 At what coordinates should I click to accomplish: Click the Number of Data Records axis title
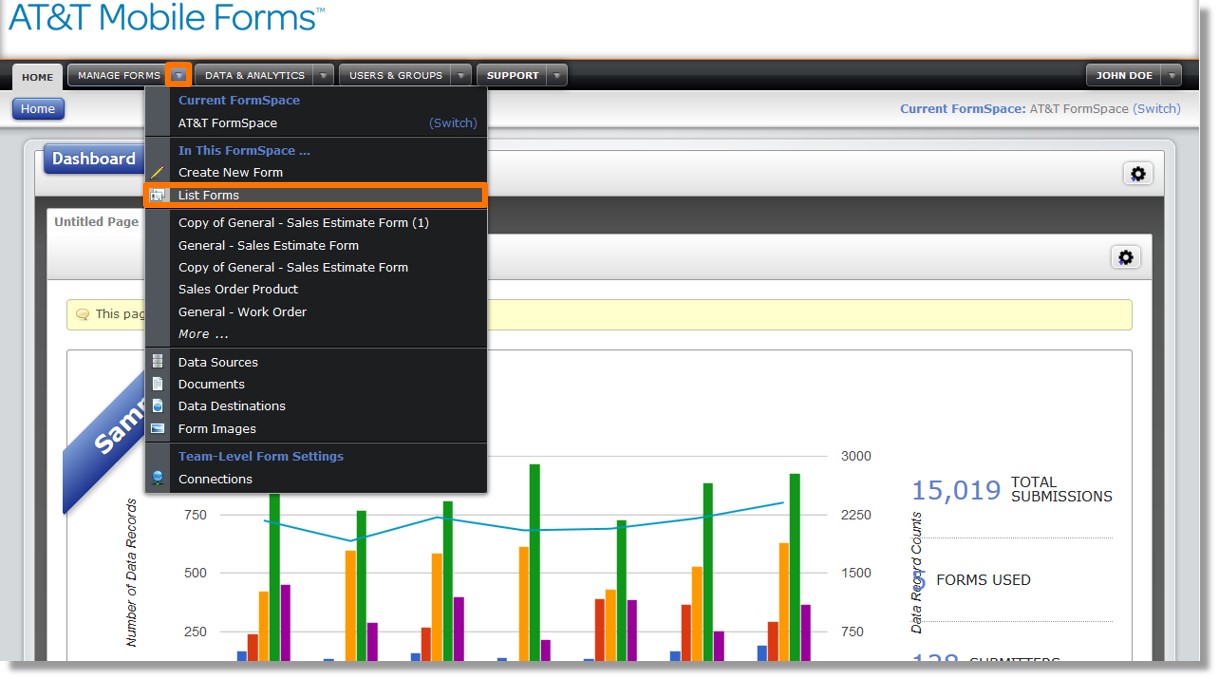[132, 573]
